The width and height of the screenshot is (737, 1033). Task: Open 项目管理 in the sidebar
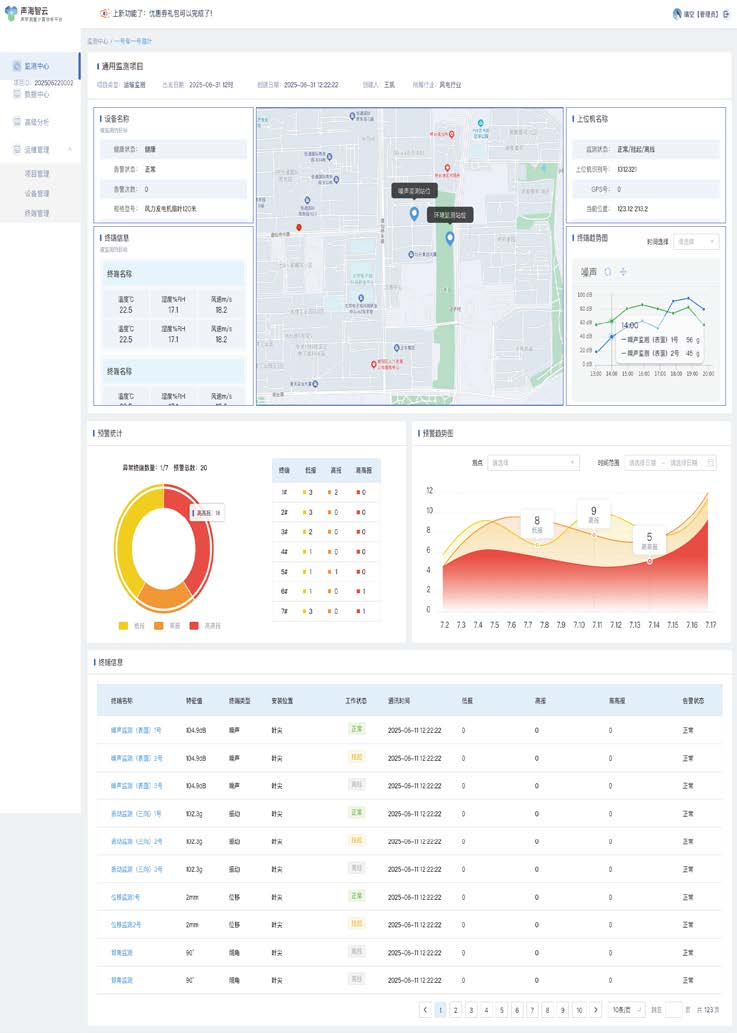37,174
